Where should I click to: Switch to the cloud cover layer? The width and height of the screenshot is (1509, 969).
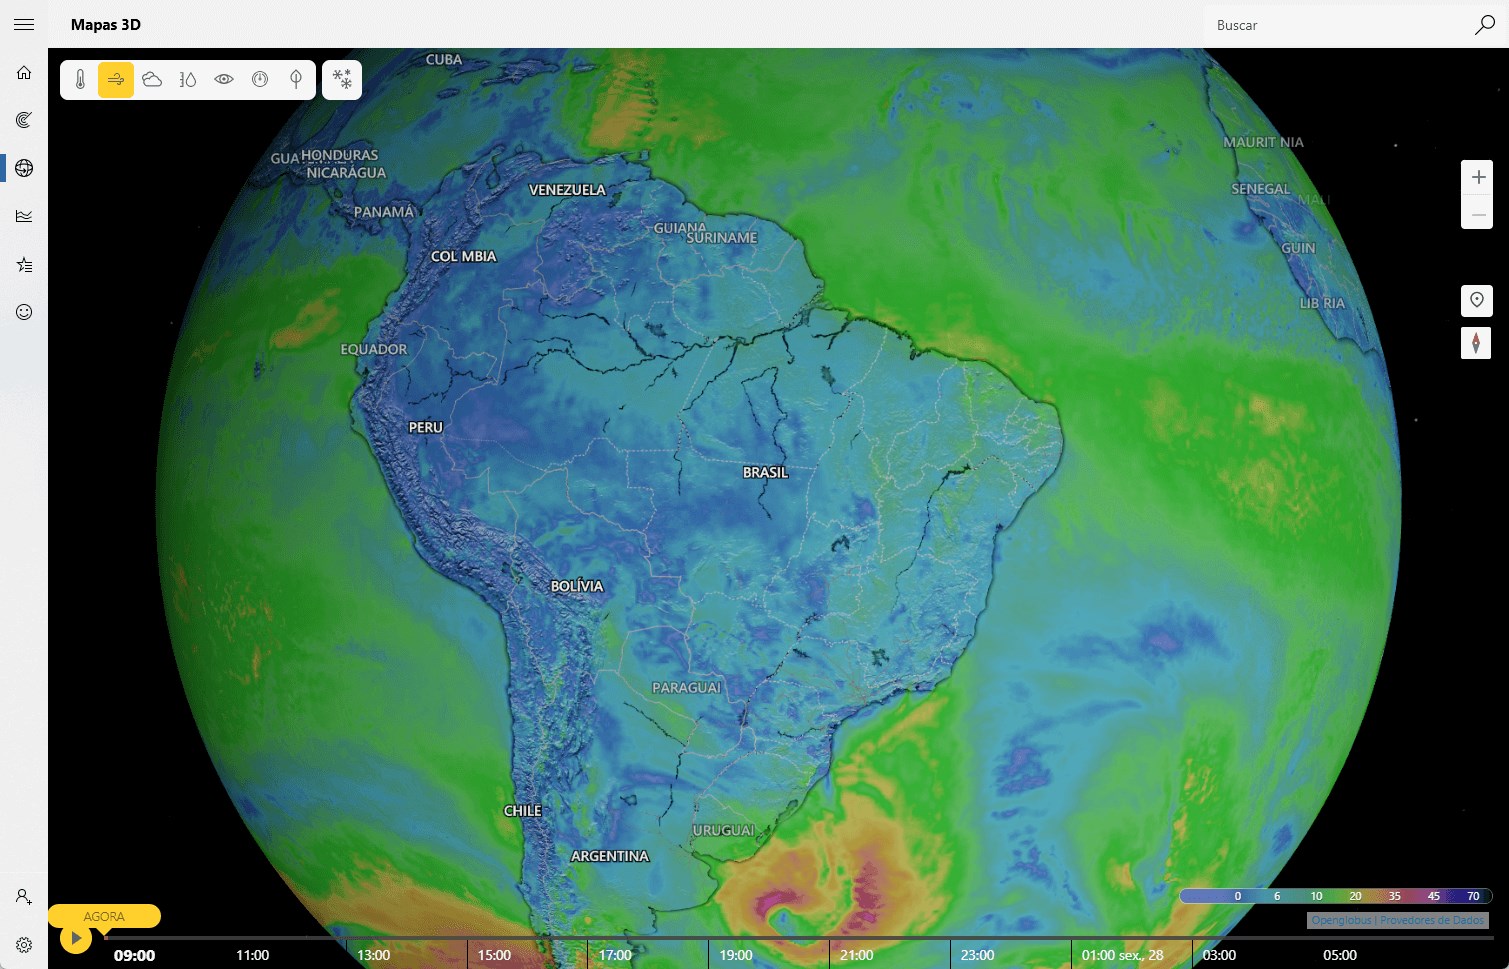coord(152,79)
